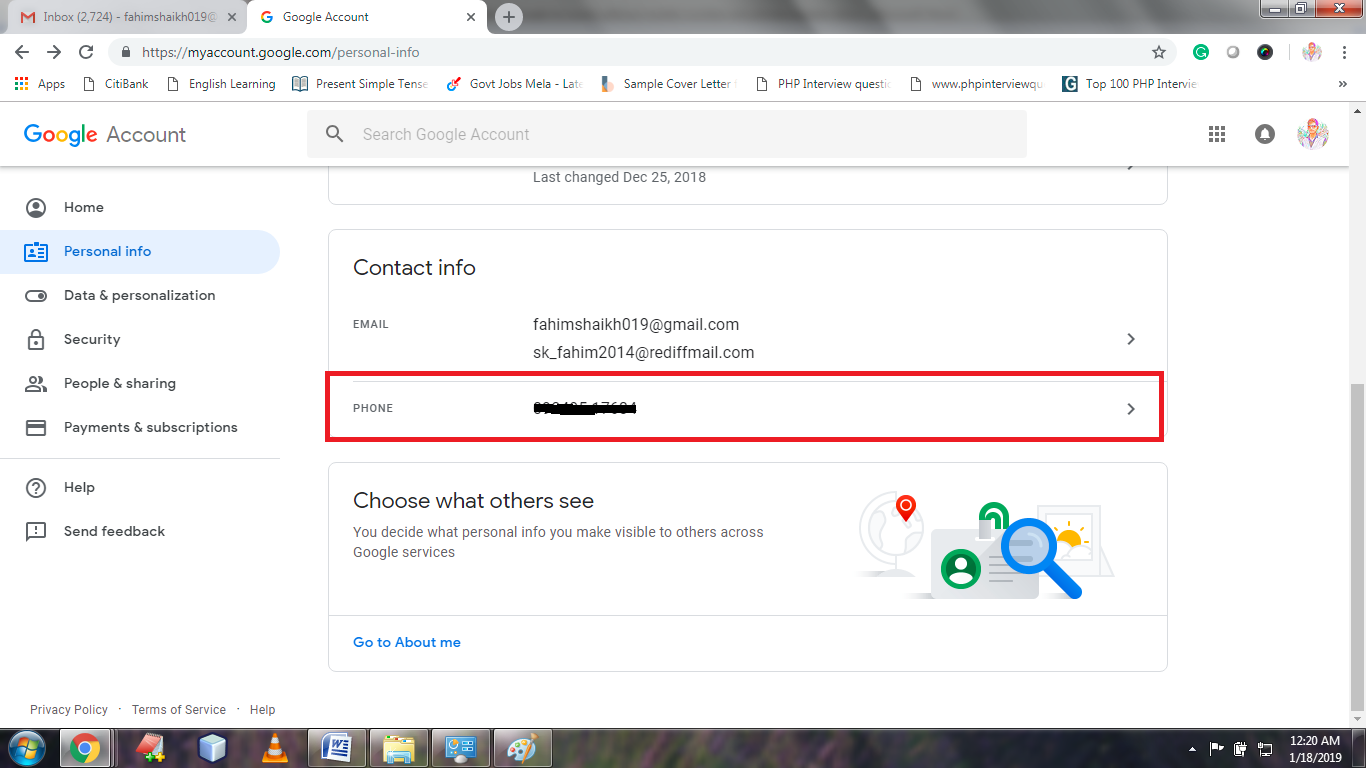Click the Search Google Account field
This screenshot has width=1366, height=768.
point(600,133)
